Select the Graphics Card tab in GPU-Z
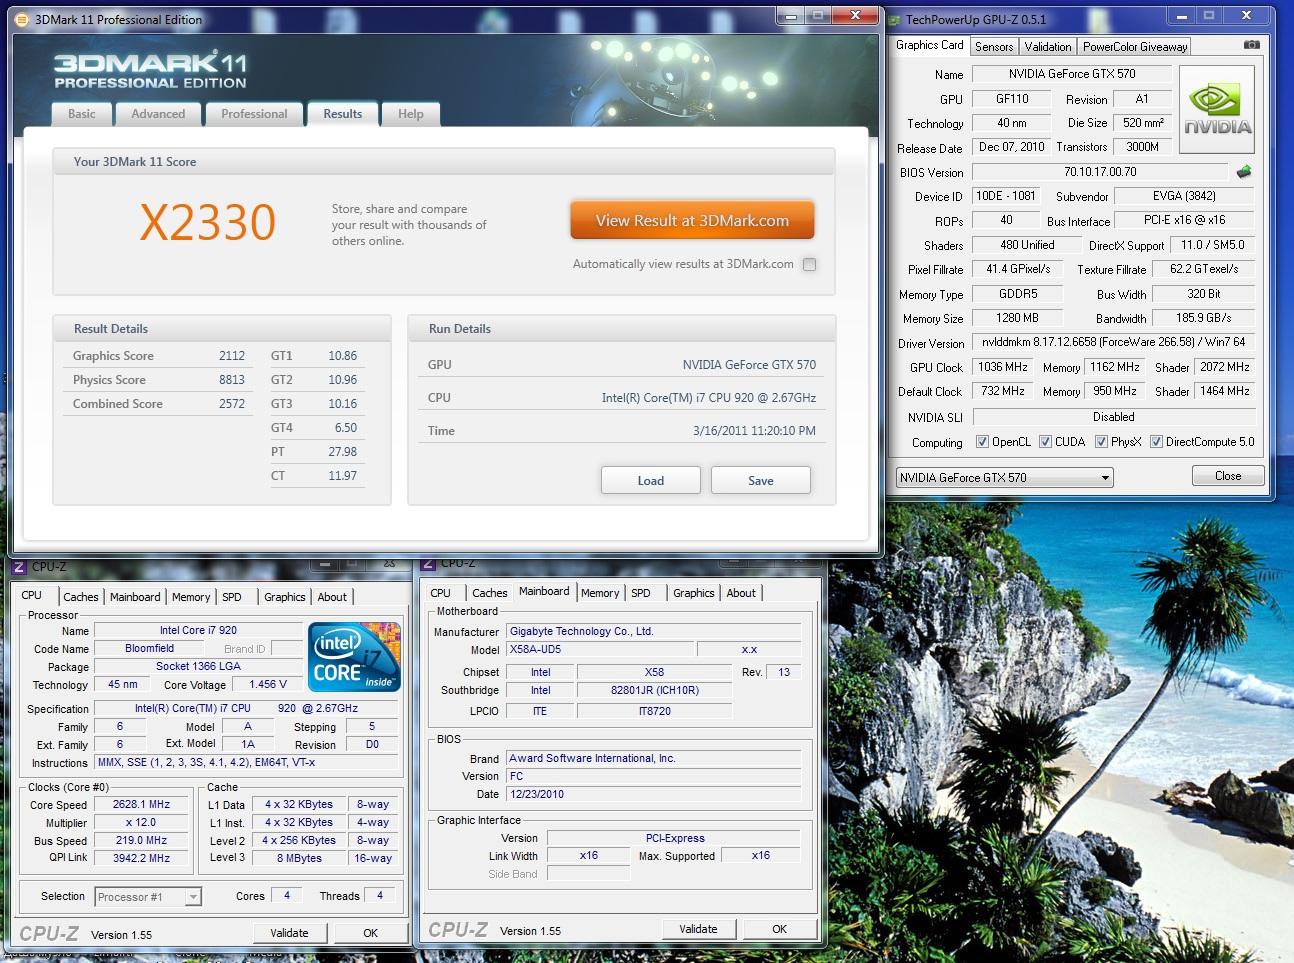 pos(930,45)
